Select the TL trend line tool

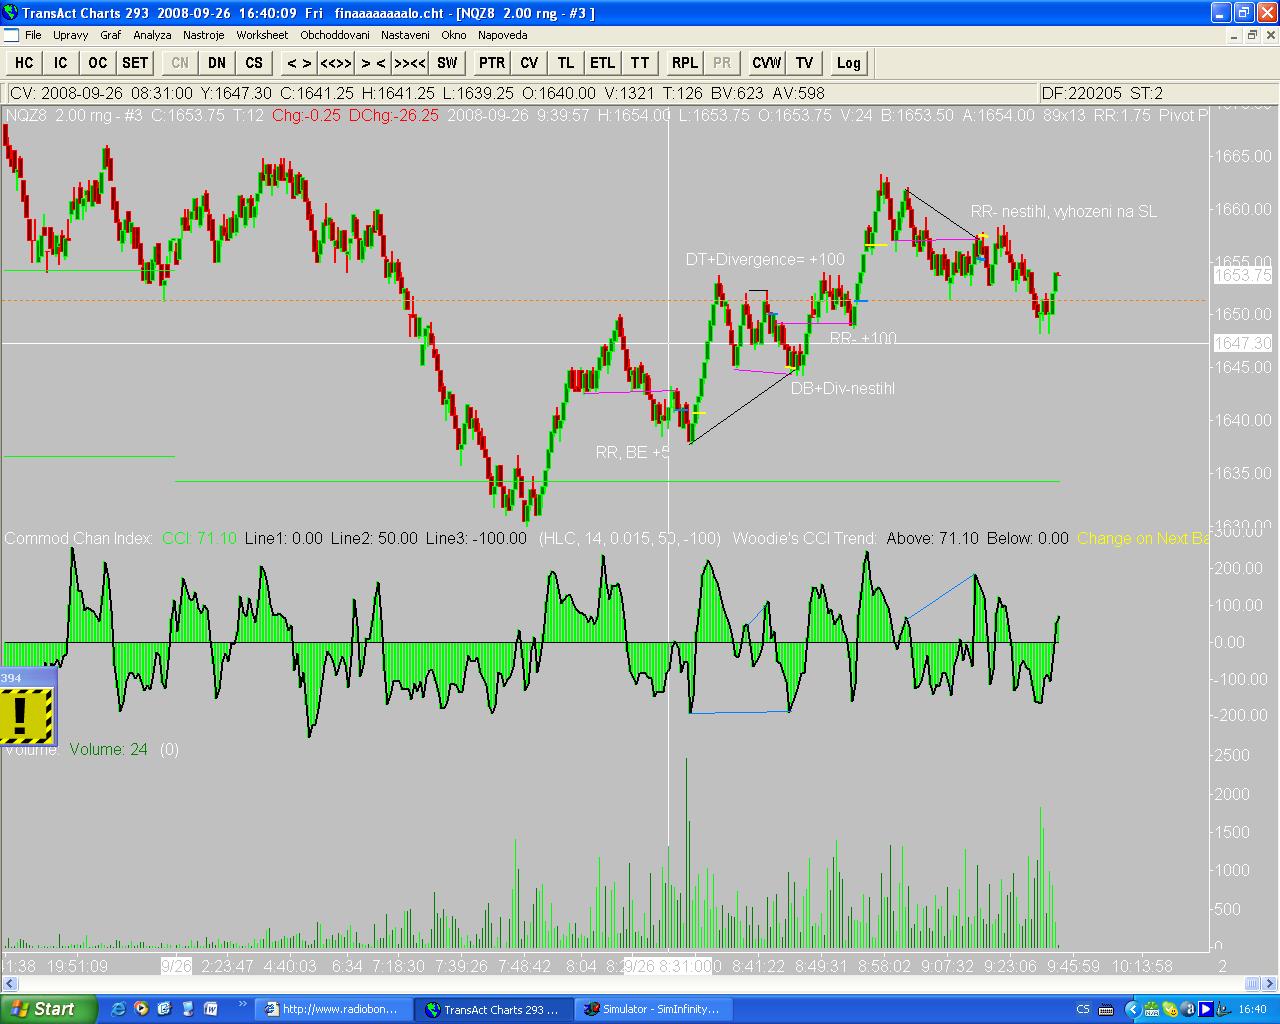tap(566, 63)
